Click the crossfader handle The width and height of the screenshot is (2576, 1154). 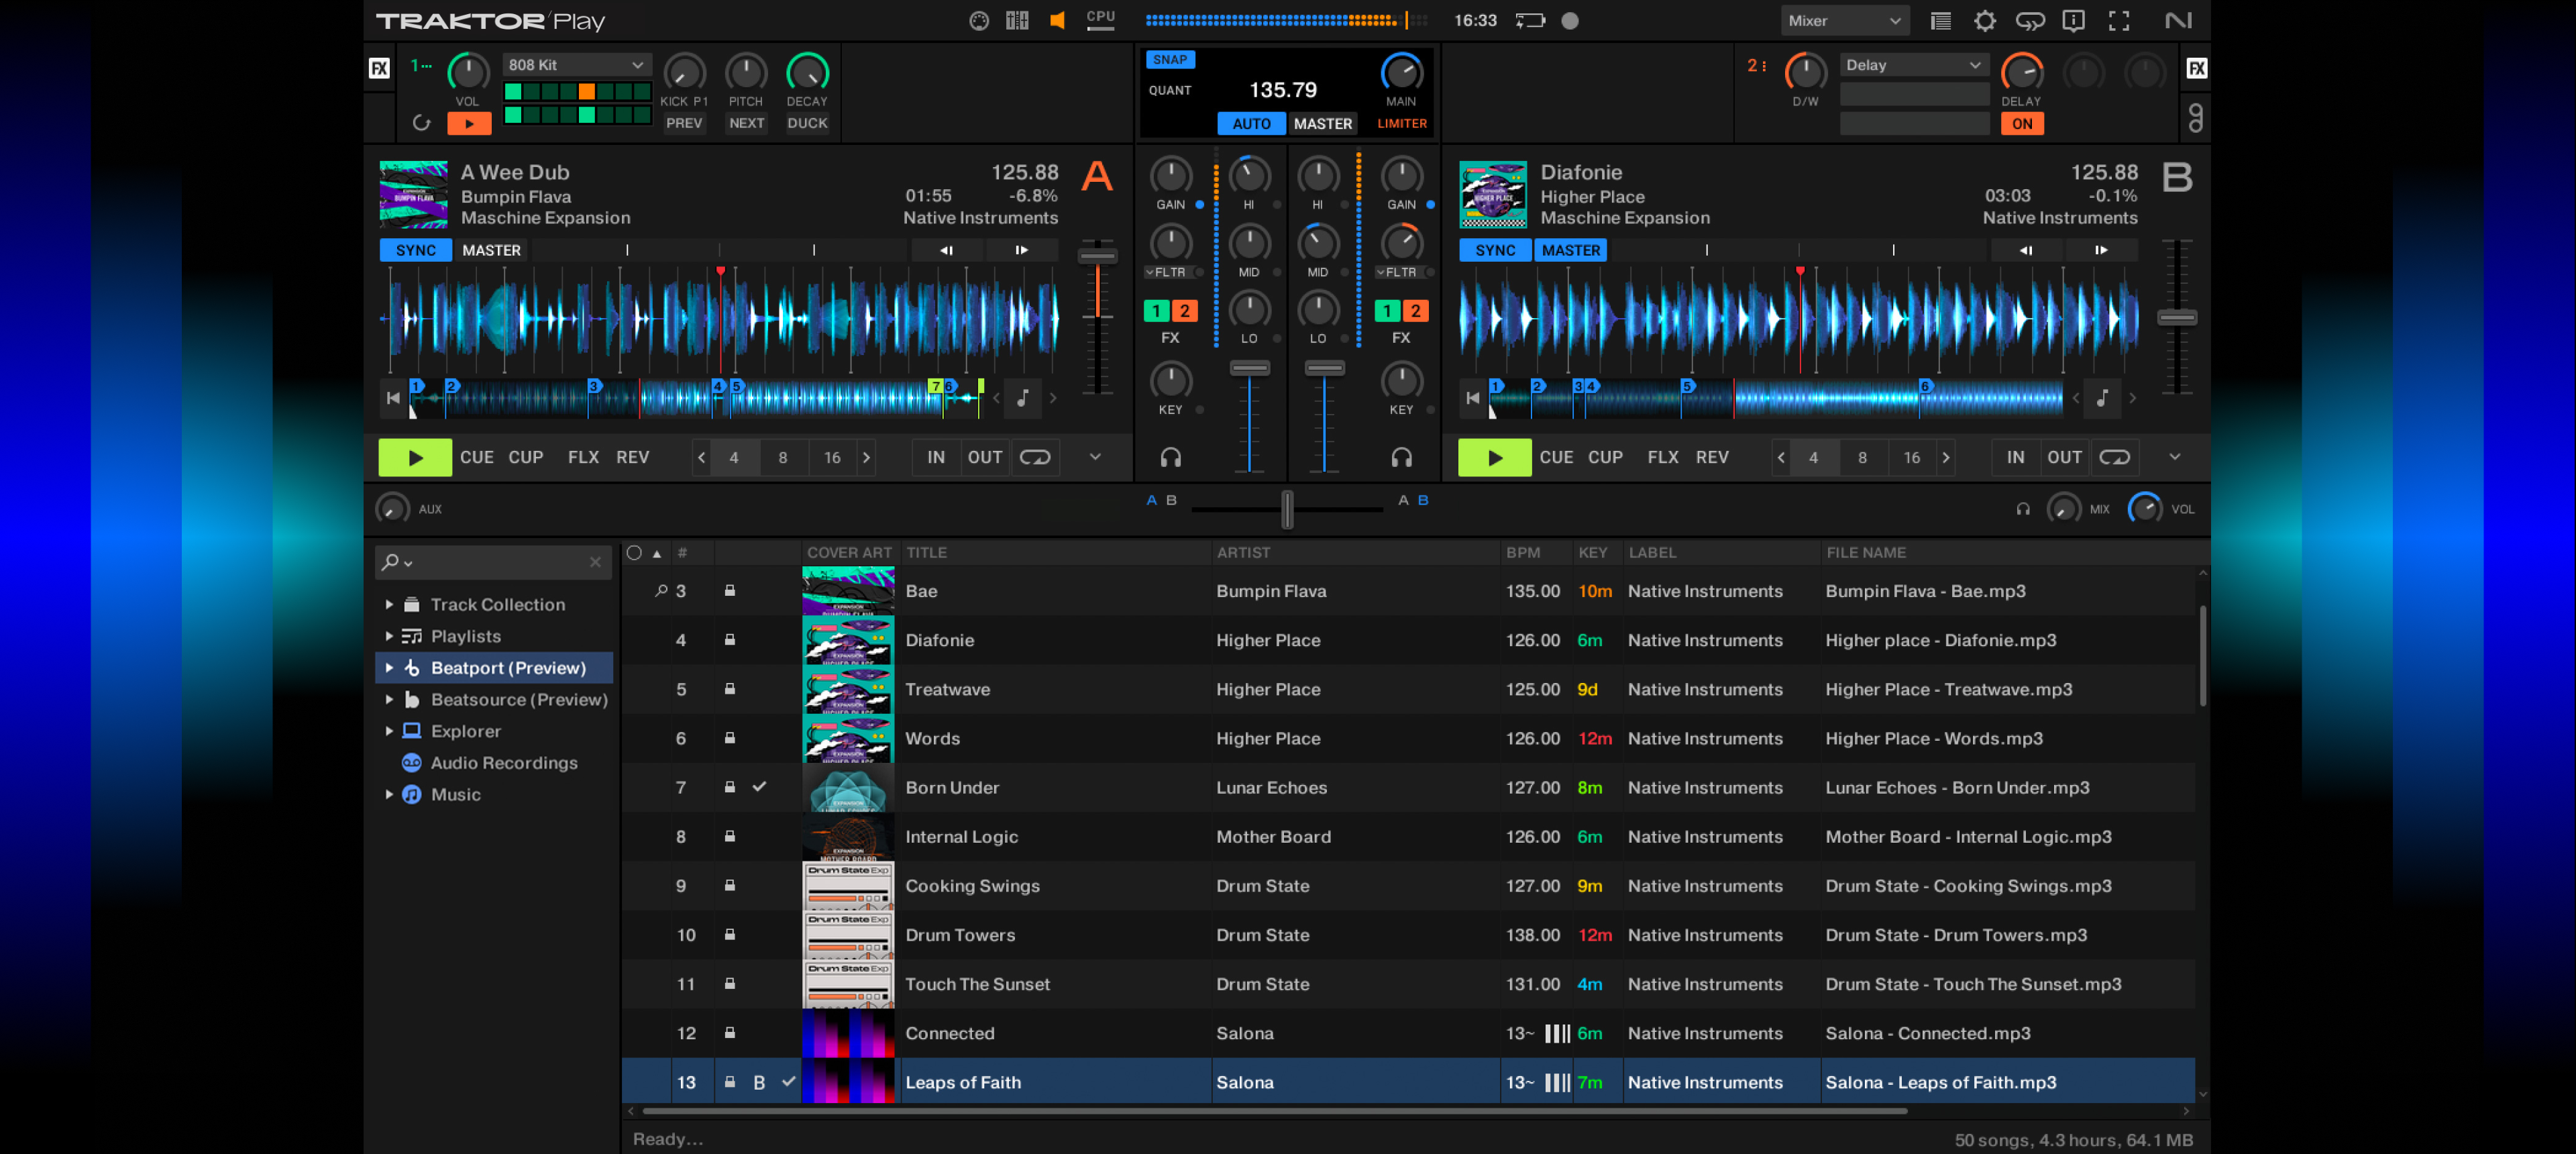(1287, 509)
